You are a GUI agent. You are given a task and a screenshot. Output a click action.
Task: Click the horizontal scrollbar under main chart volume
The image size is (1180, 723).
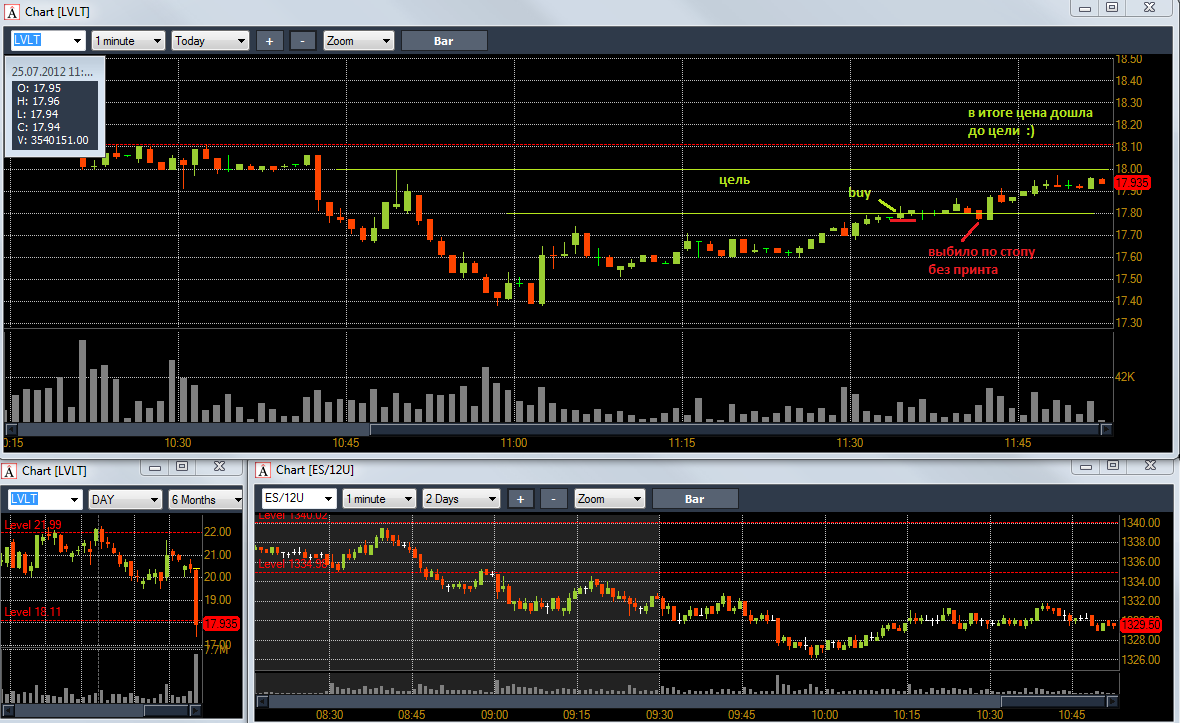tap(558, 430)
